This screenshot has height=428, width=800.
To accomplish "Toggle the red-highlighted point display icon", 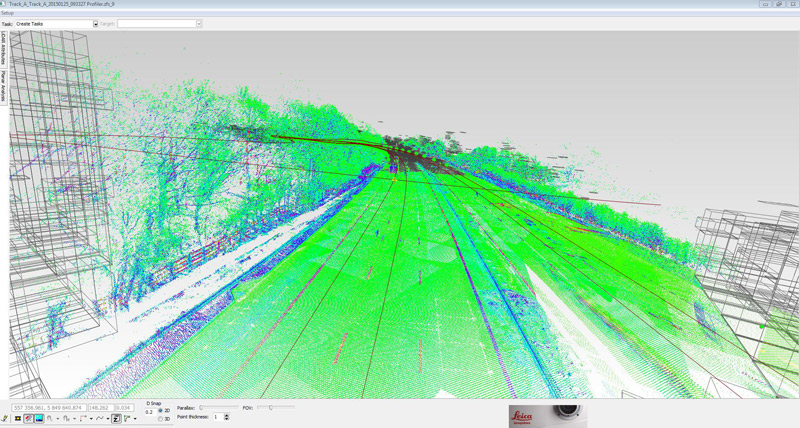I will [28, 419].
